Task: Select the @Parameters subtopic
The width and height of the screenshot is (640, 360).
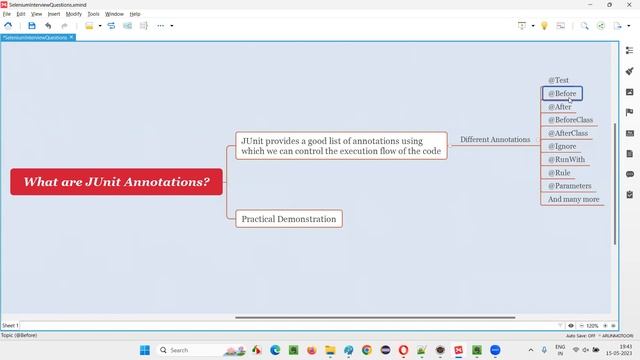Action: [569, 186]
